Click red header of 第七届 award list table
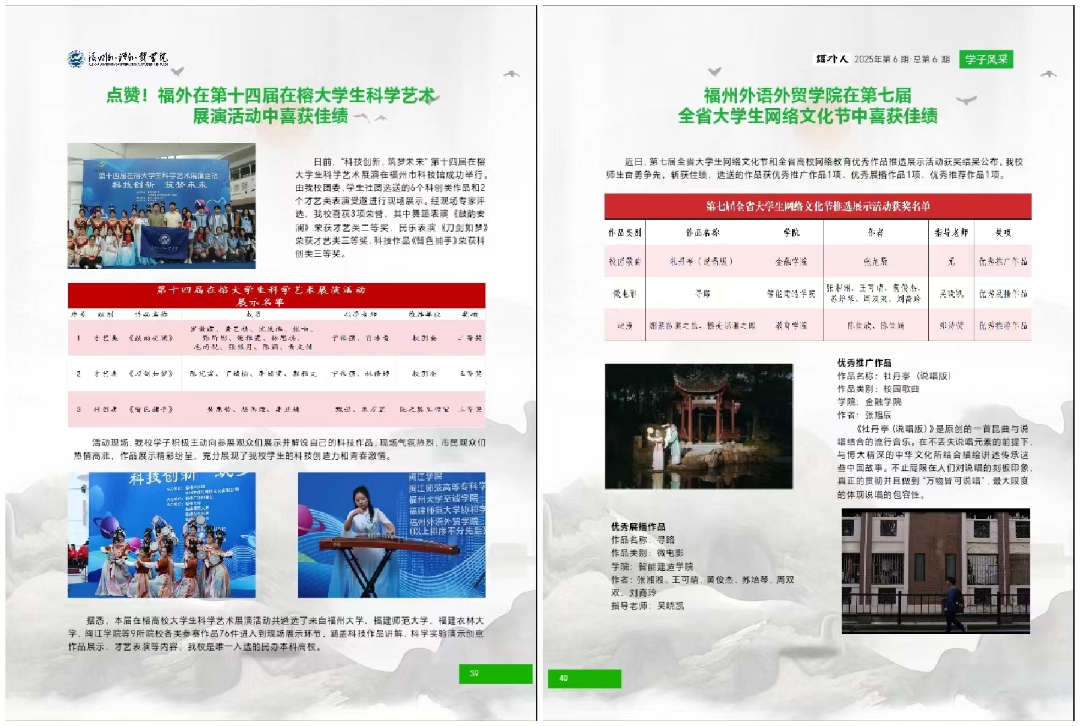Screen dimensions: 1080x726 click(x=817, y=206)
